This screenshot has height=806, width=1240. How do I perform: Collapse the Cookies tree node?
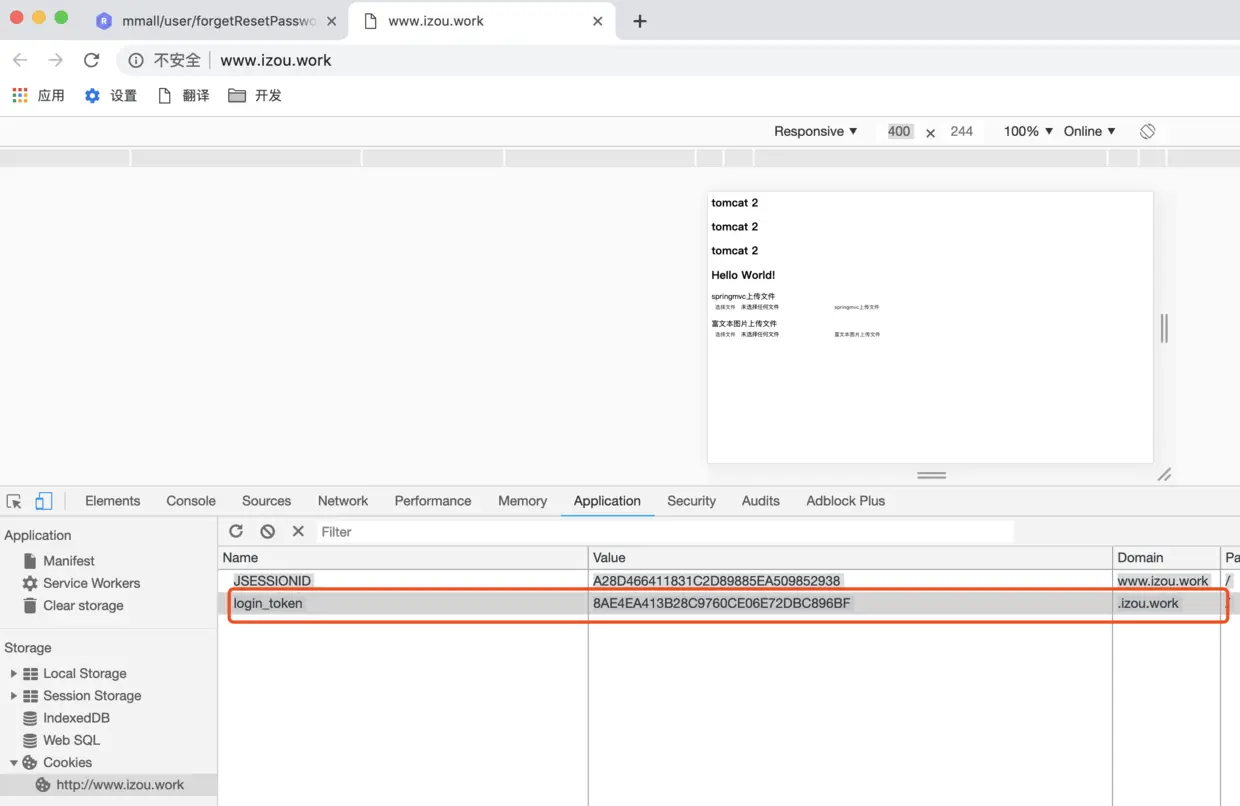pos(14,762)
